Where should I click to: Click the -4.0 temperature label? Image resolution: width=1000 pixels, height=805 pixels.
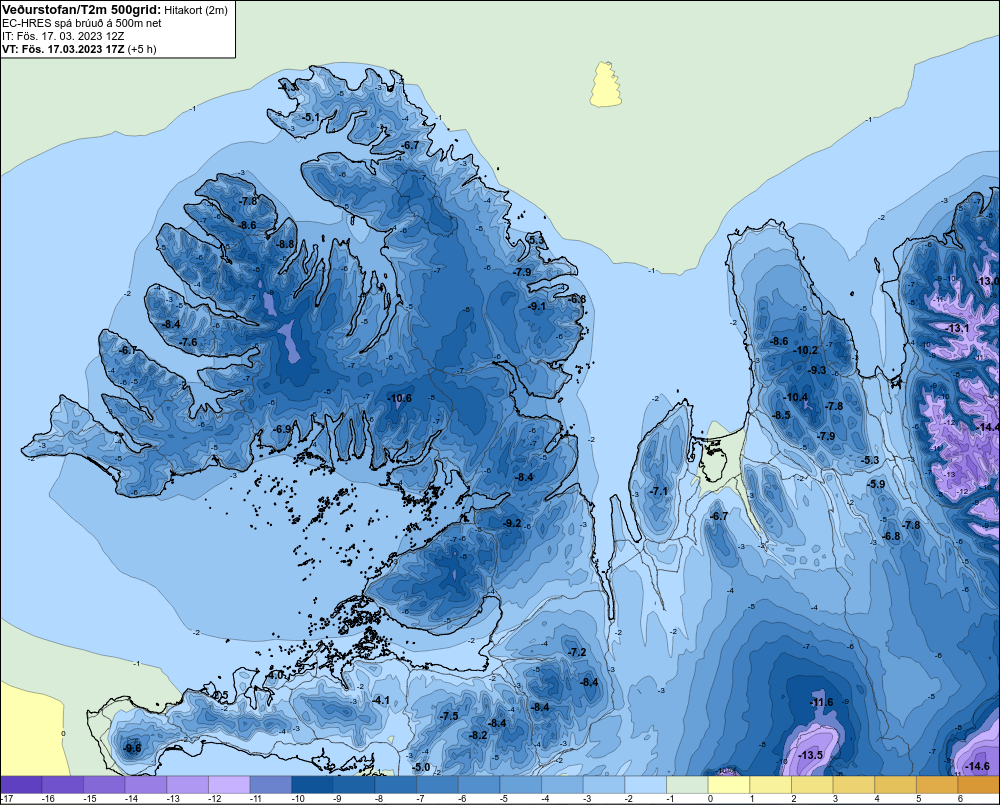(276, 674)
